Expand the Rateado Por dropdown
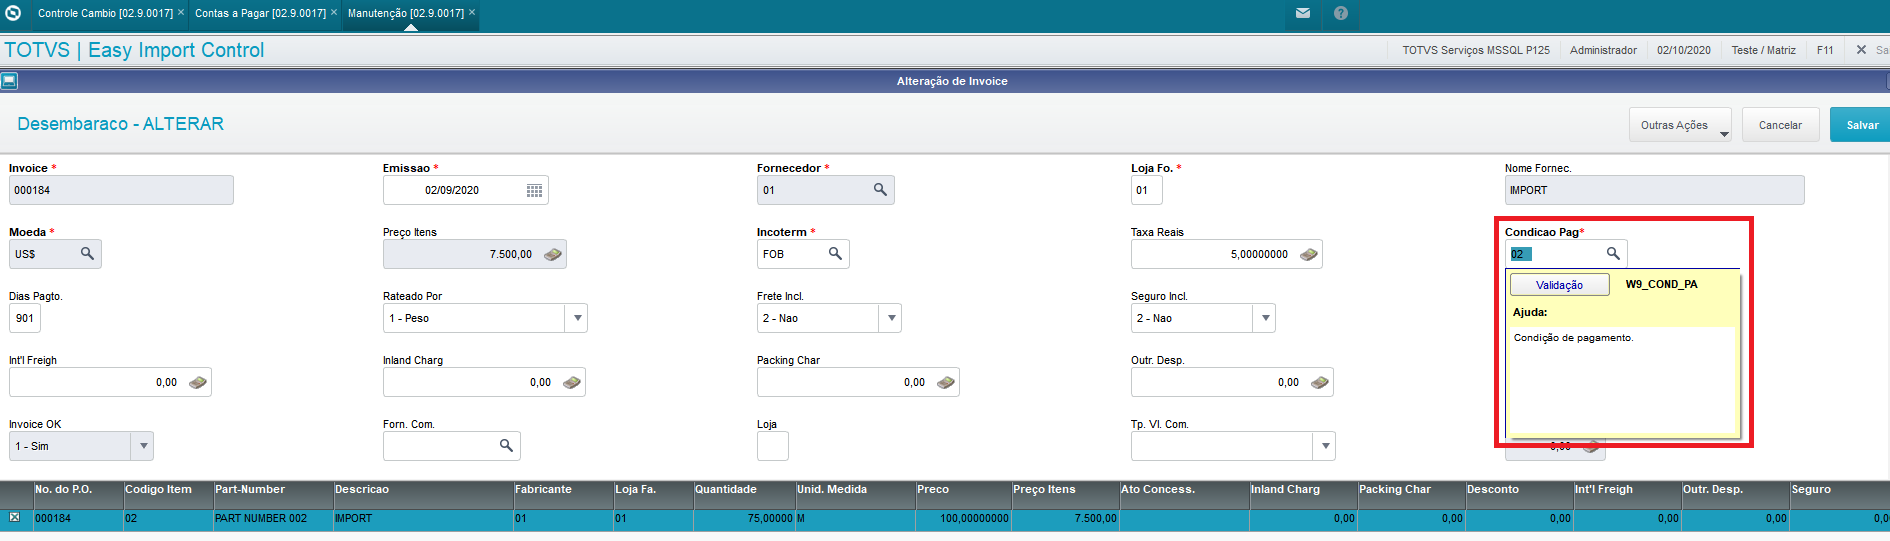 pyautogui.click(x=577, y=318)
